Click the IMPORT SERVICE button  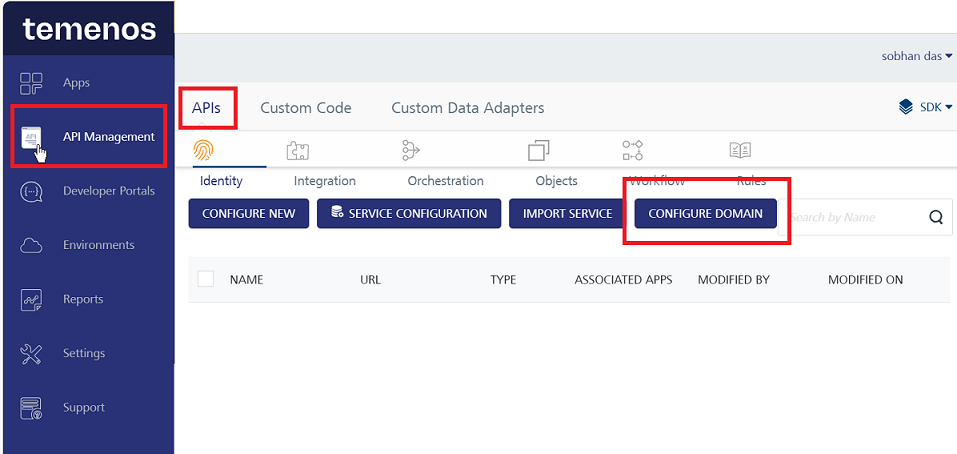[x=568, y=214]
